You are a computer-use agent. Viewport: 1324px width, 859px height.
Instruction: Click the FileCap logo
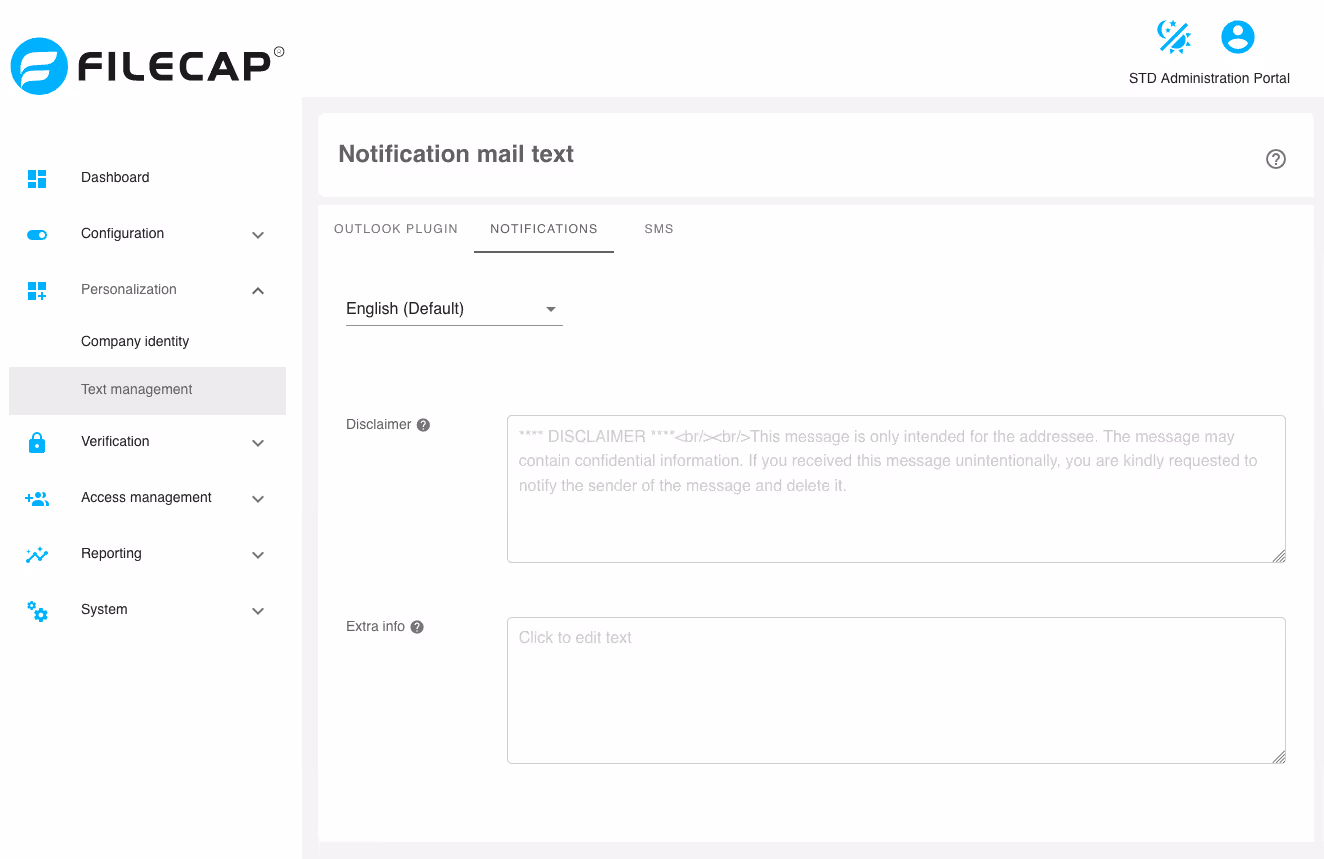click(147, 66)
